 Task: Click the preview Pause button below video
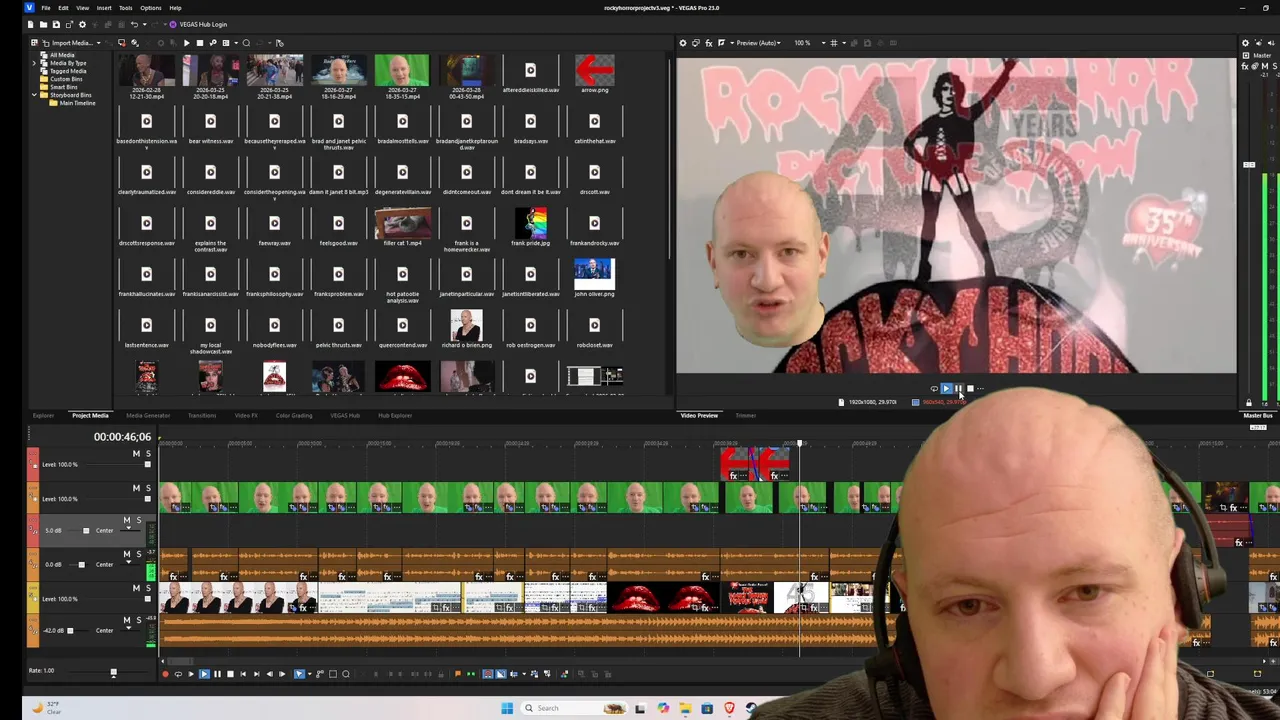(x=958, y=389)
